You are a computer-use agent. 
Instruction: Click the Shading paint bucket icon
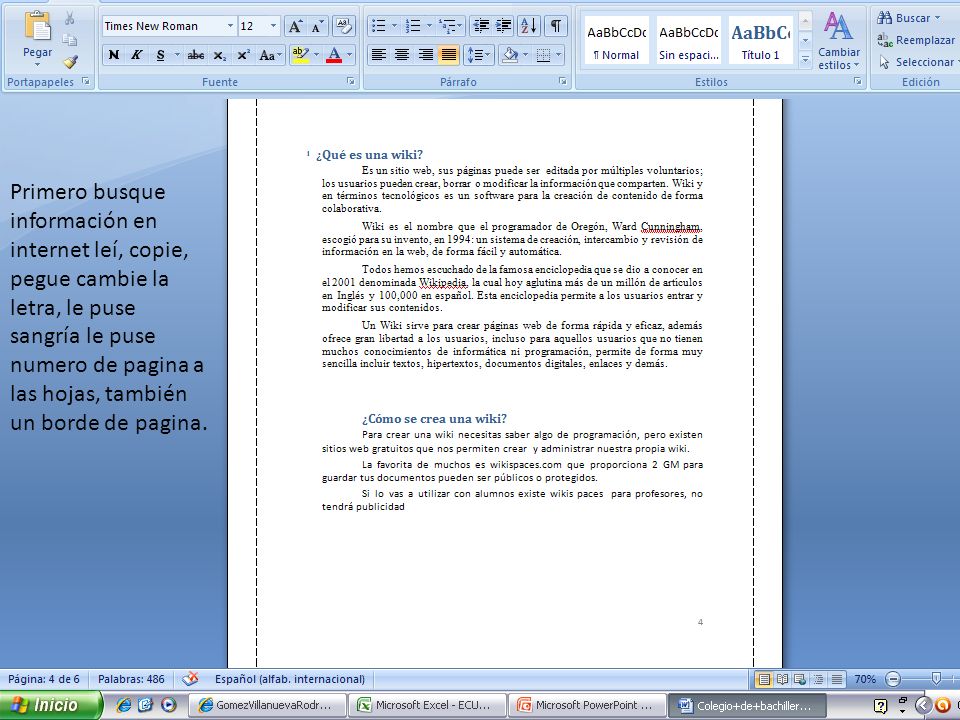510,55
